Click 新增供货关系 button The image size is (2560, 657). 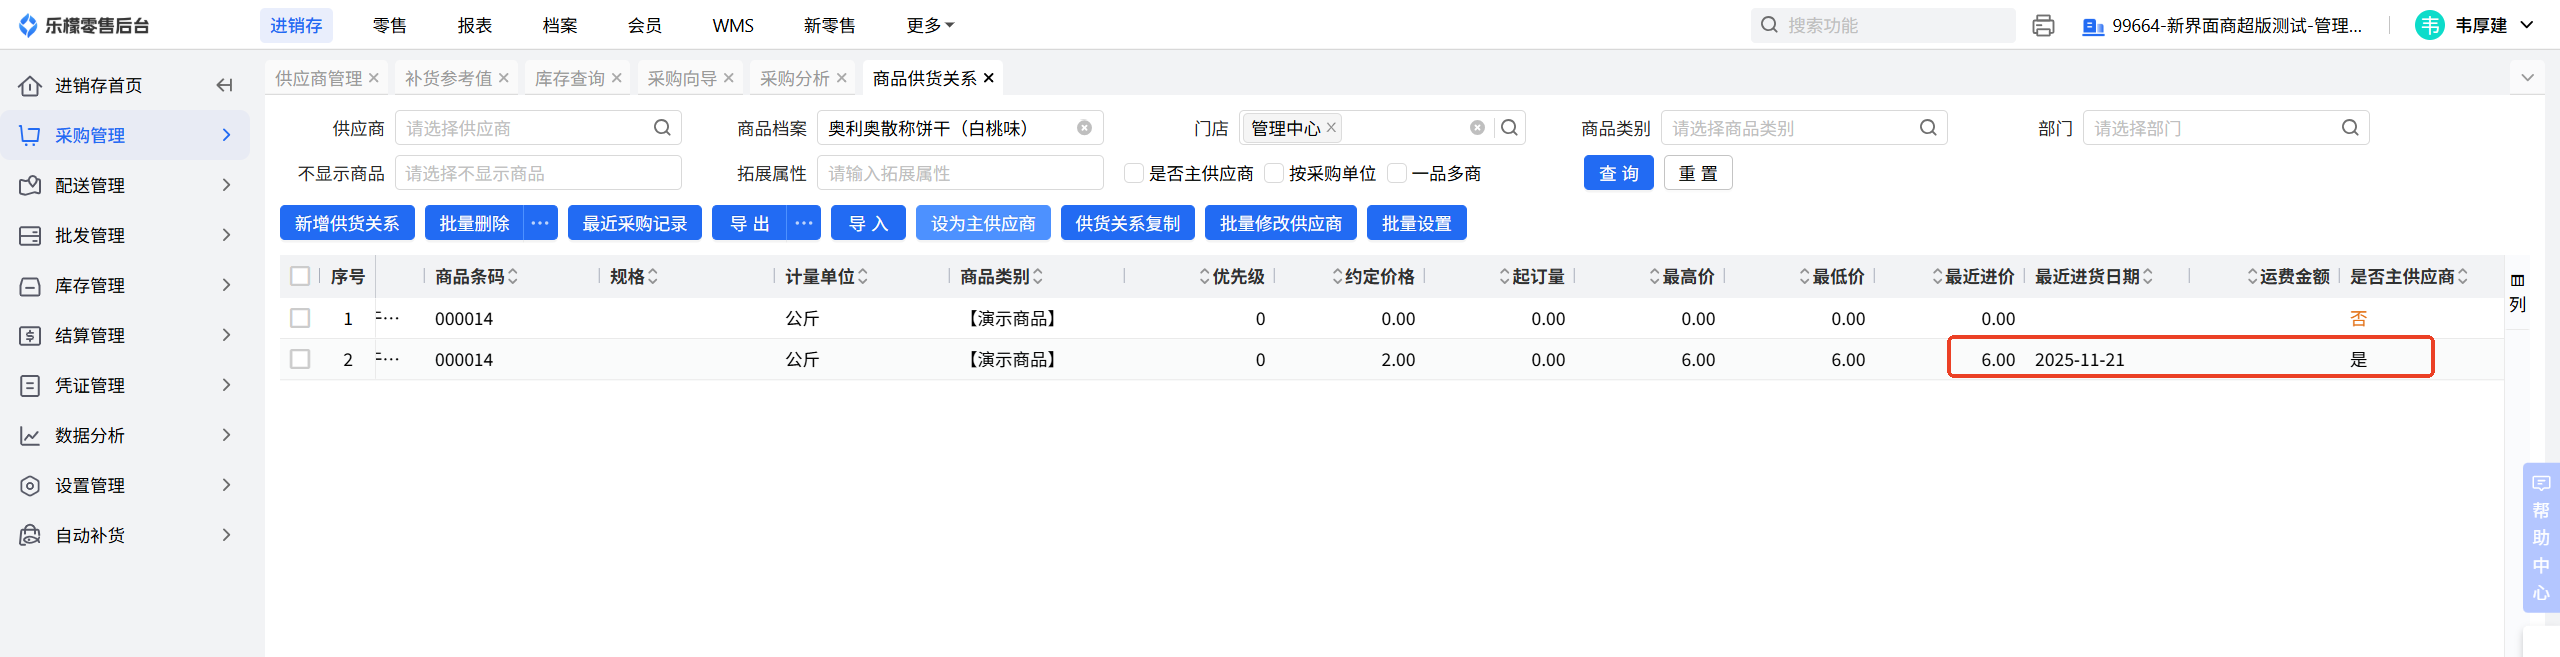347,223
